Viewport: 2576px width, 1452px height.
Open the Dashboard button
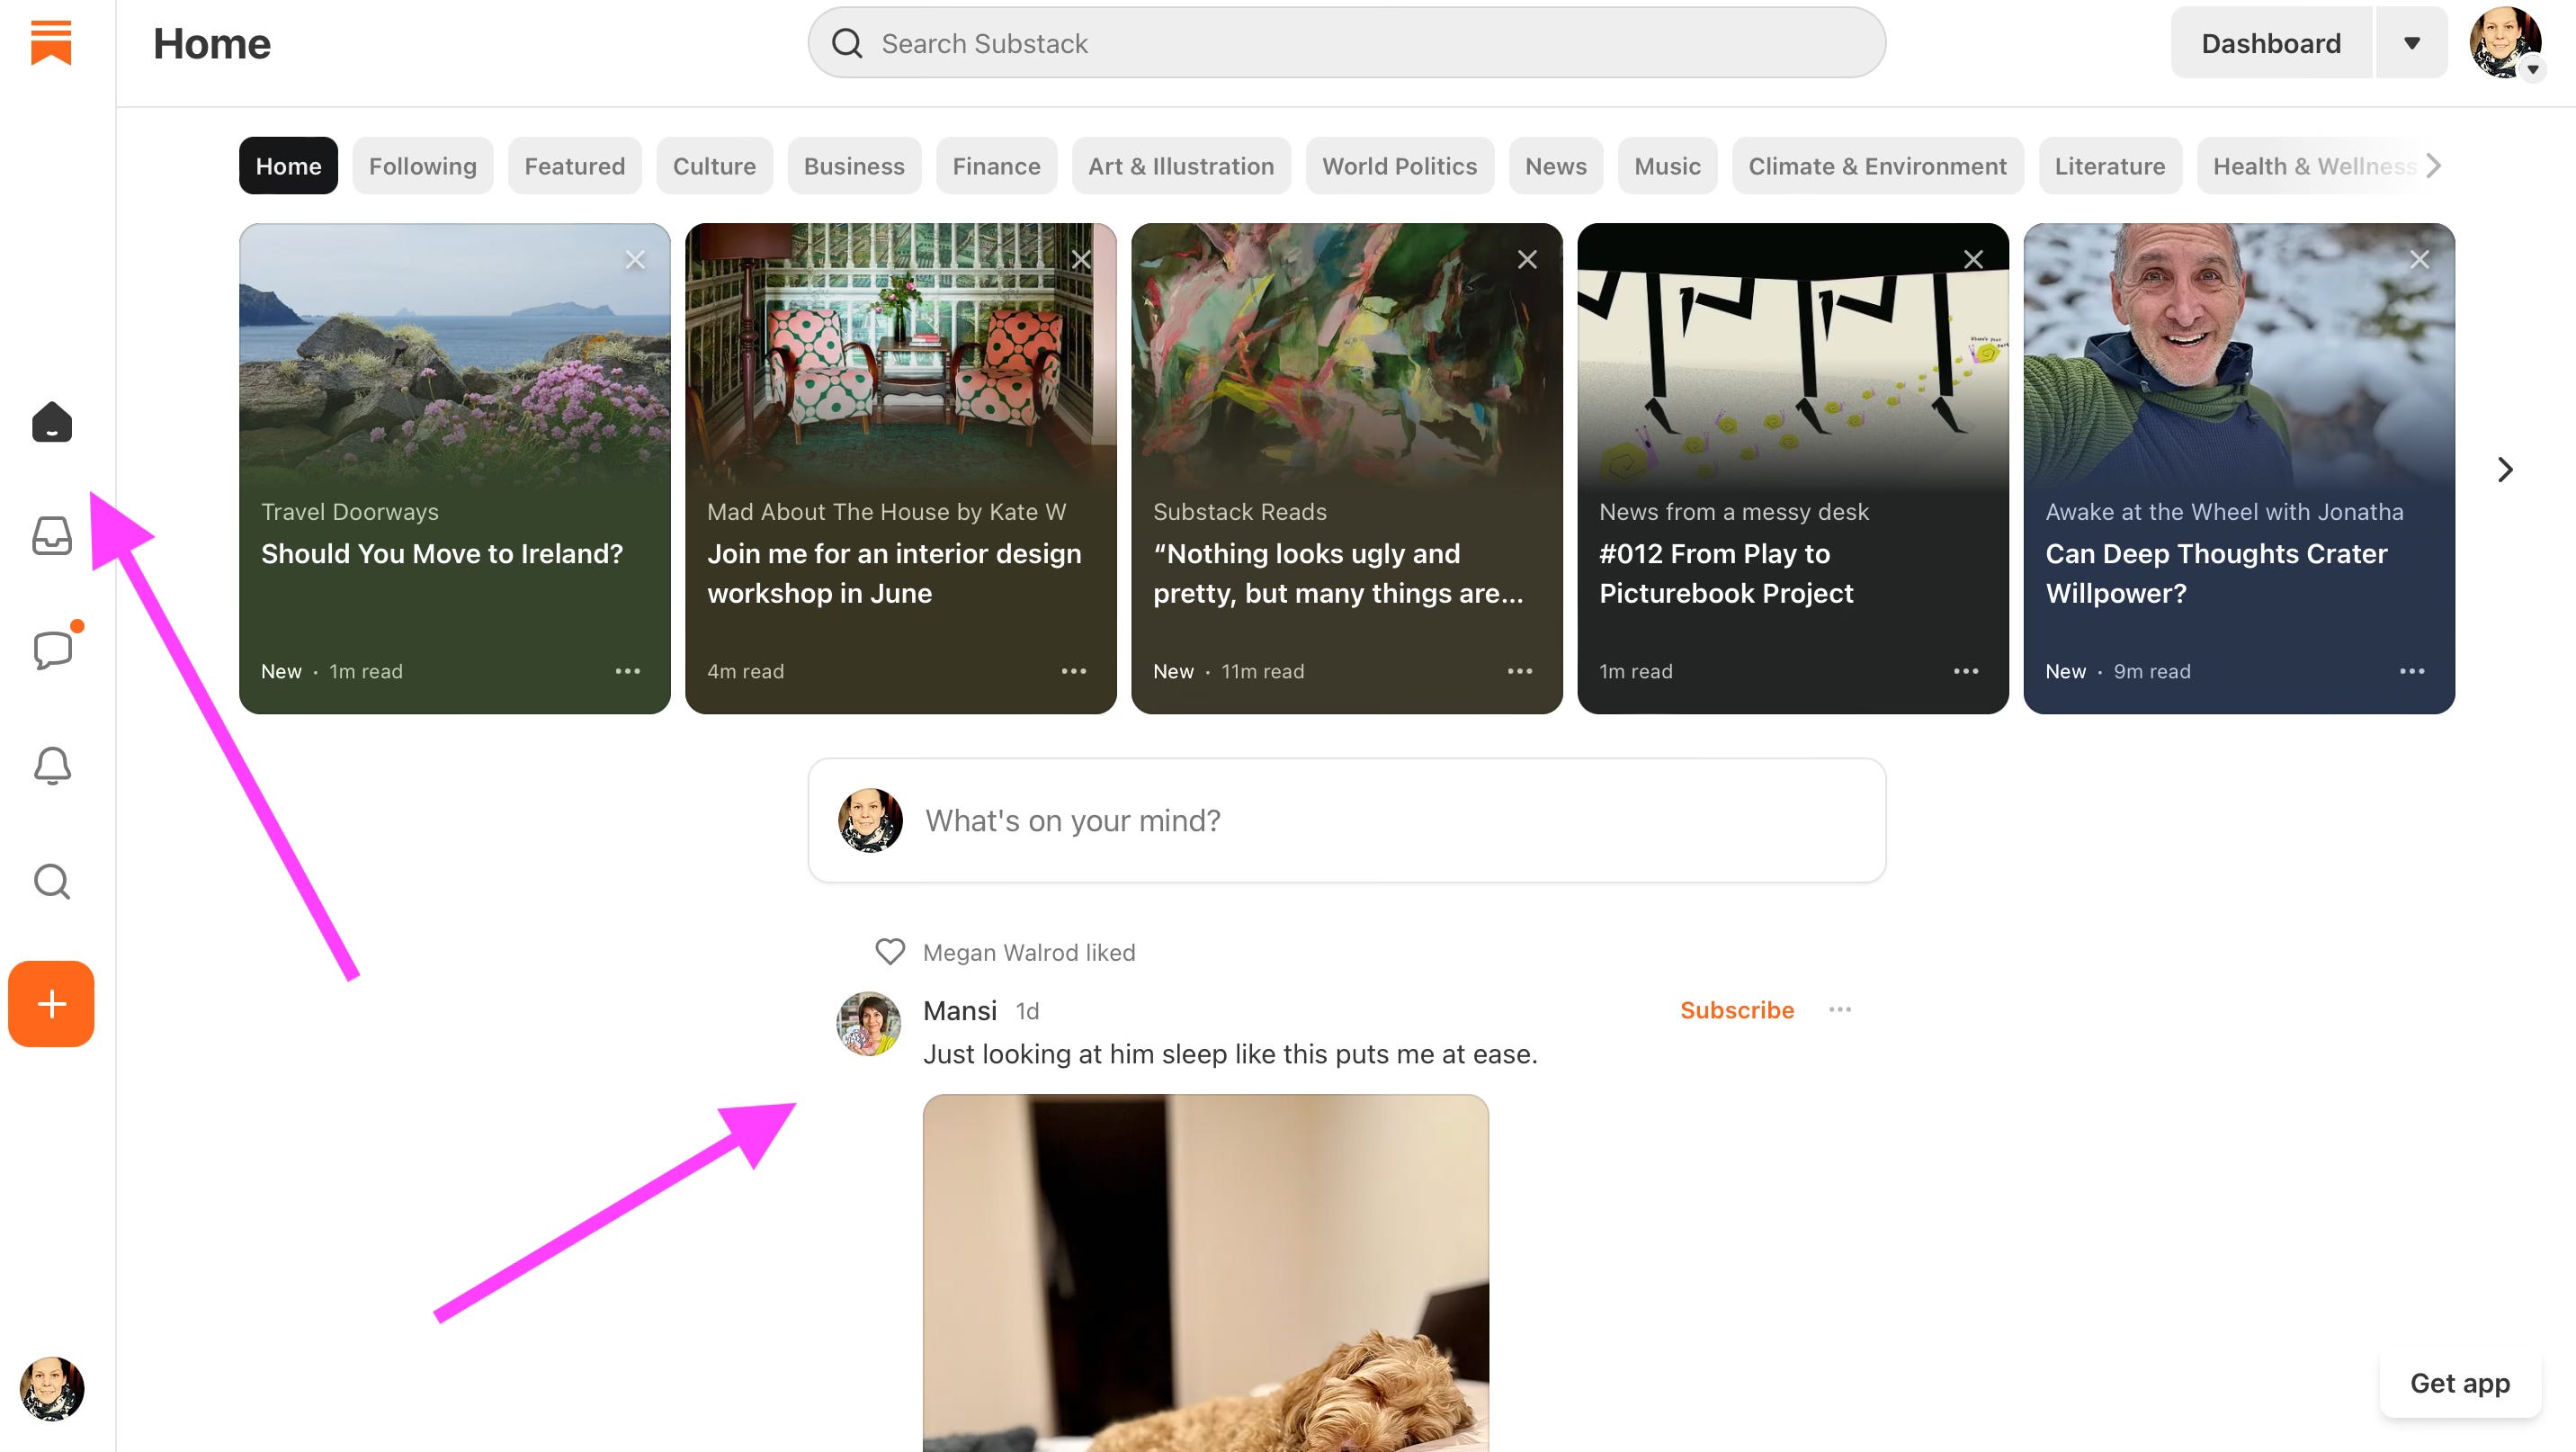[x=2271, y=43]
